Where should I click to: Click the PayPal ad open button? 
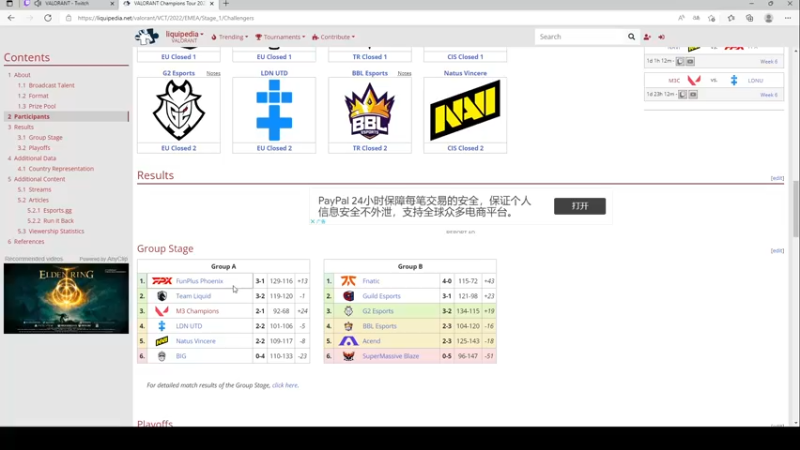point(580,206)
